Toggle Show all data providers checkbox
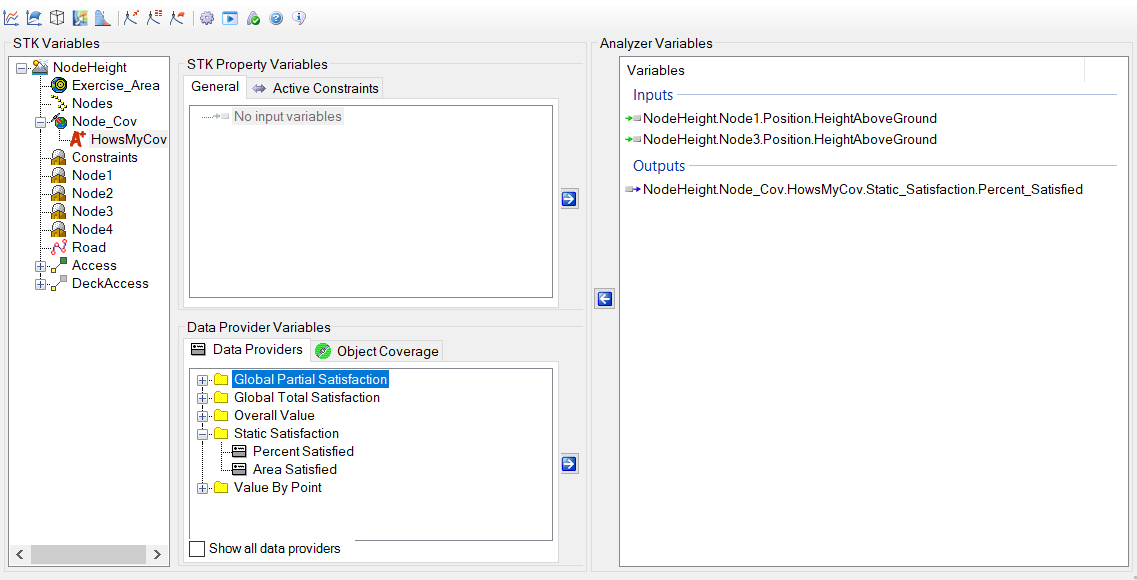This screenshot has height=580, width=1137. [198, 549]
